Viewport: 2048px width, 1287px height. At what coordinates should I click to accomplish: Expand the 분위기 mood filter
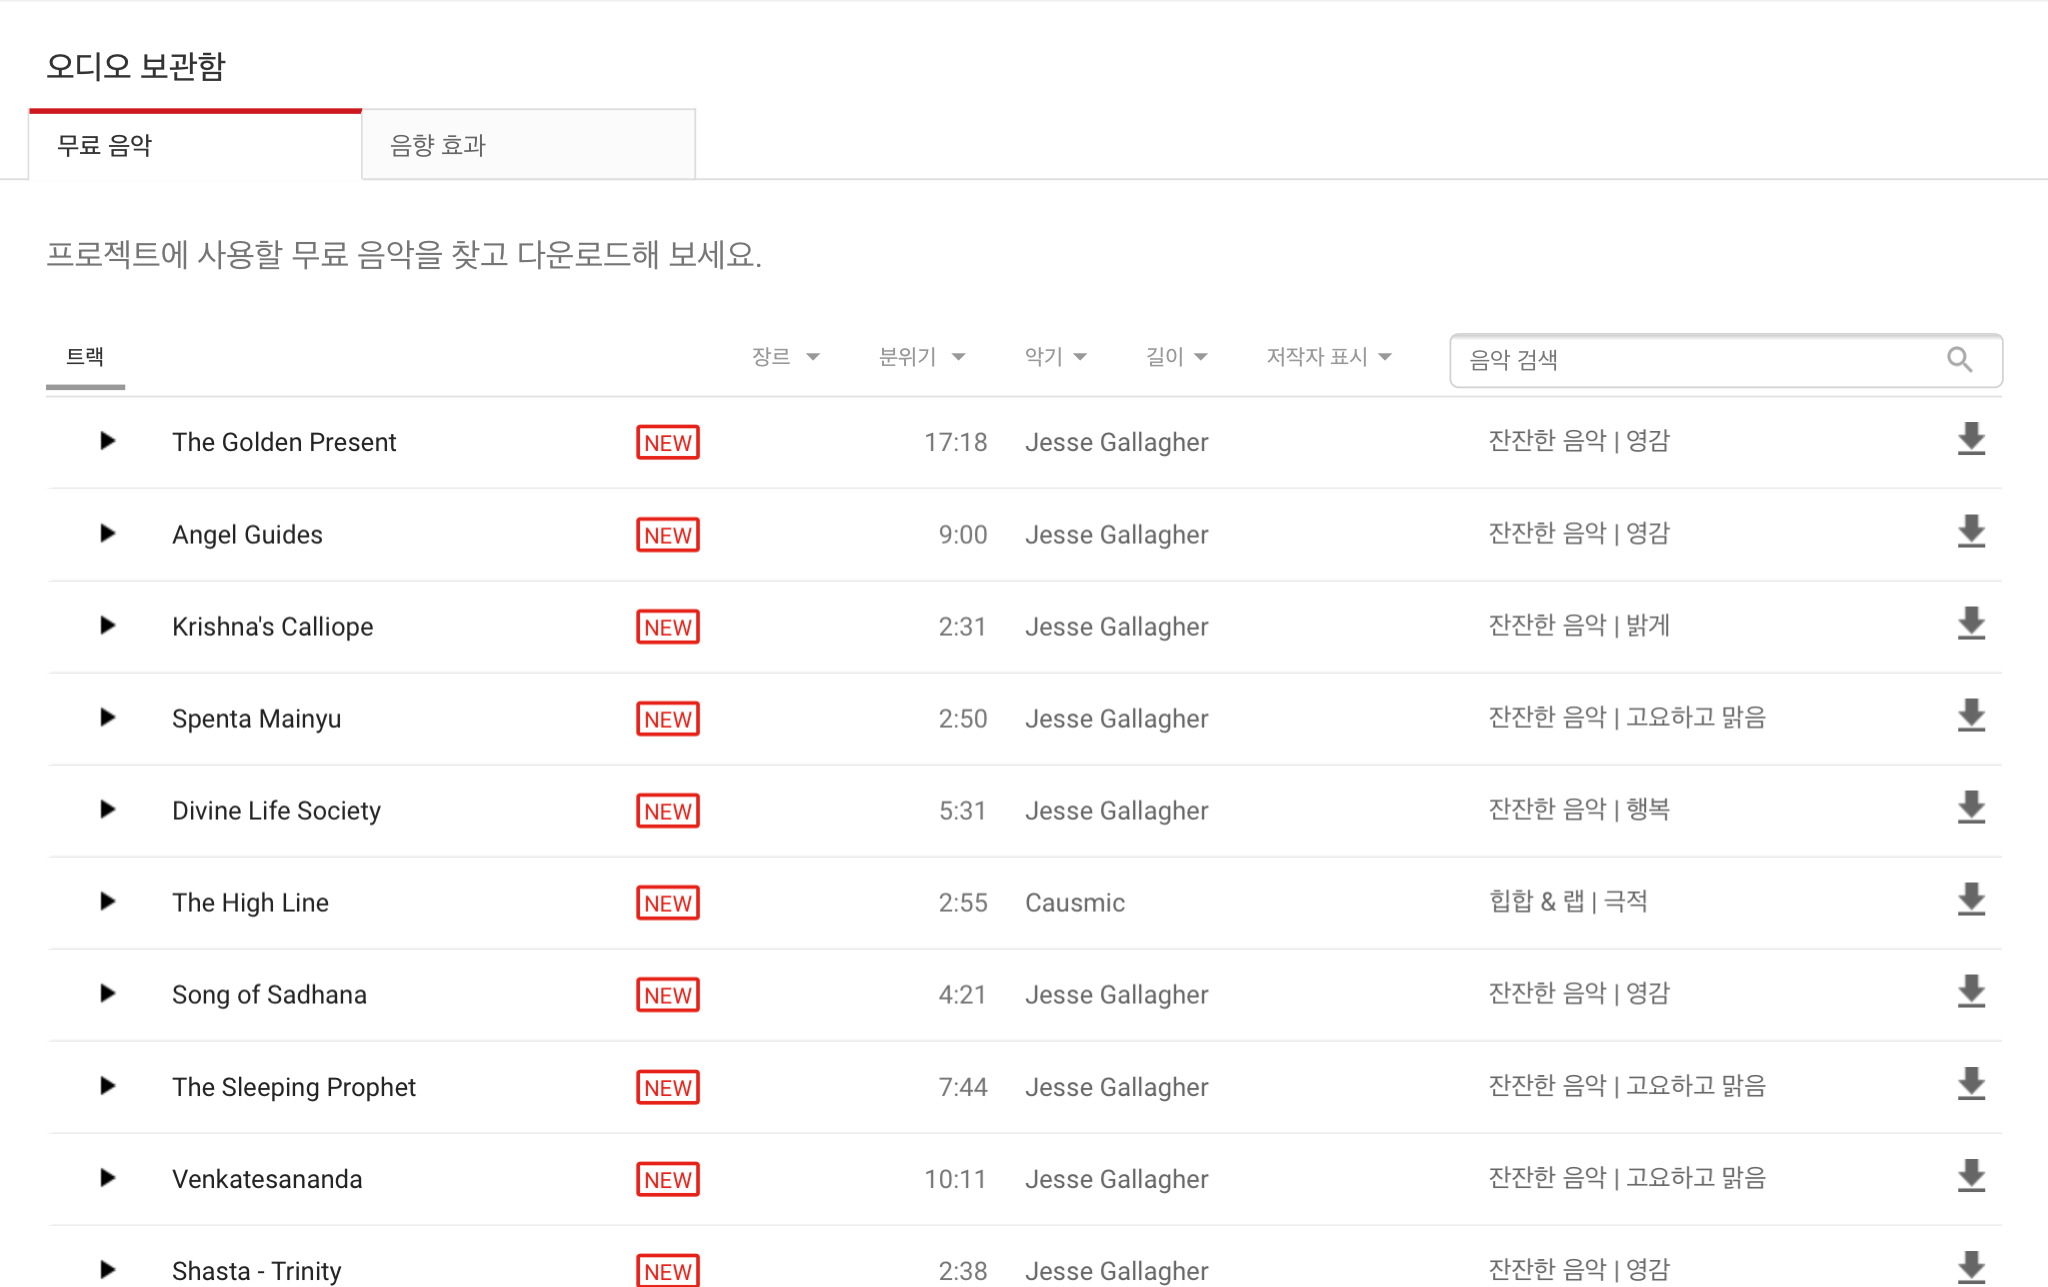tap(921, 357)
